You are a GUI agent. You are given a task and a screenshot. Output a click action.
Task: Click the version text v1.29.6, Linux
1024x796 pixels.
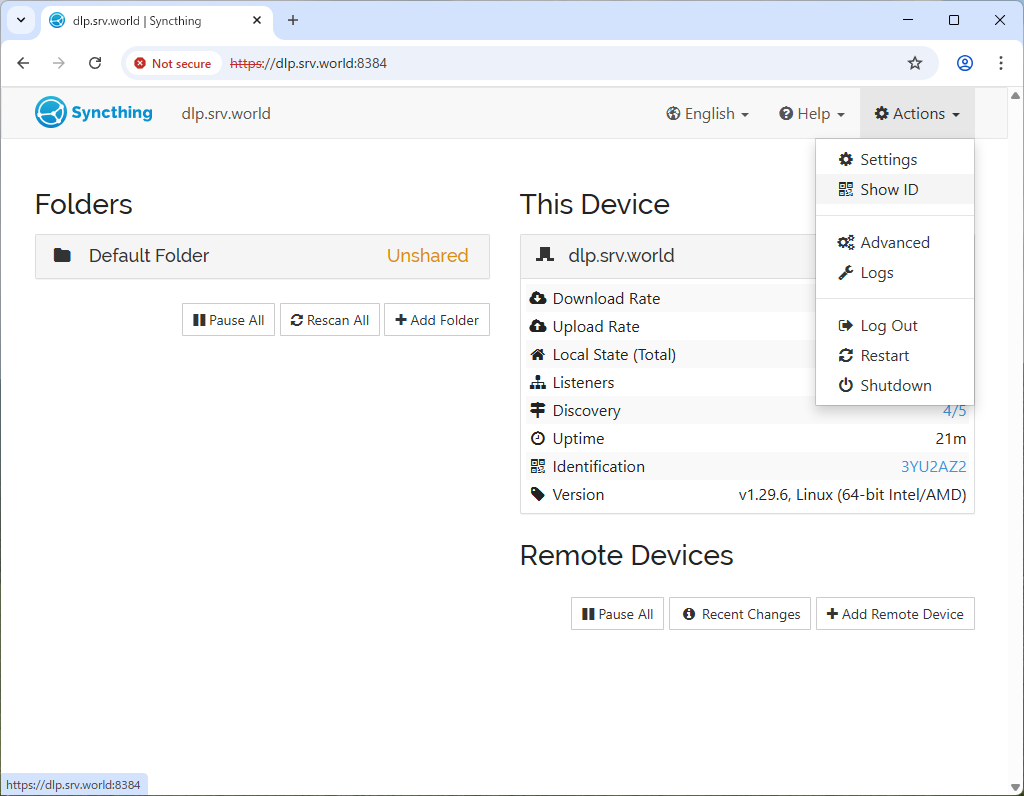852,495
